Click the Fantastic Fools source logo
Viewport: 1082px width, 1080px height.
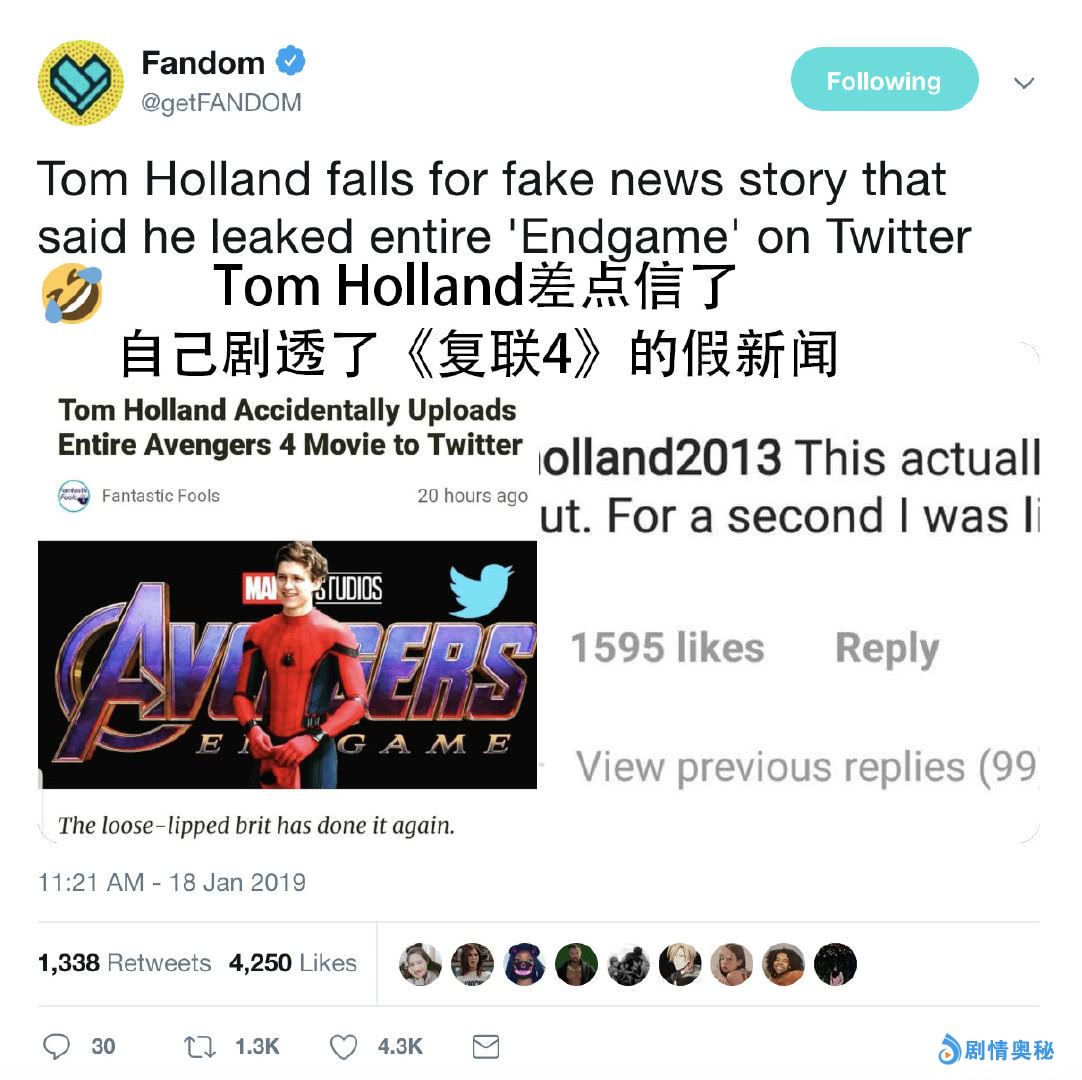coord(74,495)
